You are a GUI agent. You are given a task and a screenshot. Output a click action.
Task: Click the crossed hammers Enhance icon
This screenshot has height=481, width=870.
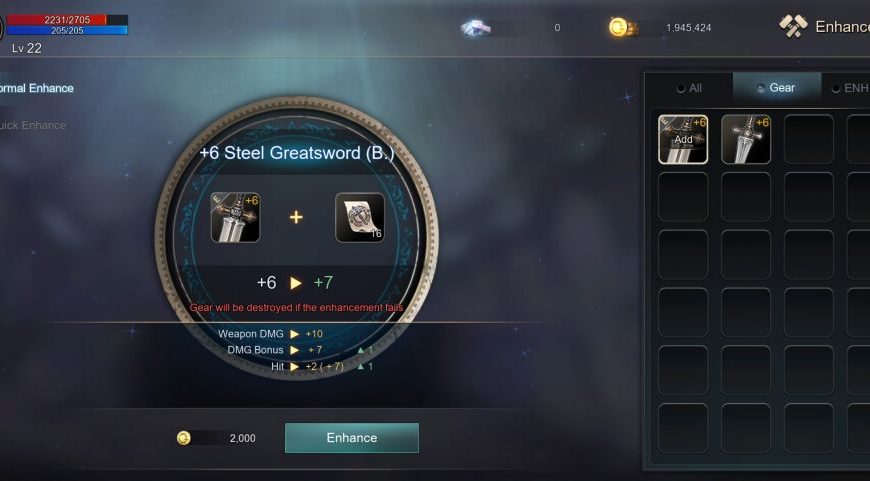(793, 26)
